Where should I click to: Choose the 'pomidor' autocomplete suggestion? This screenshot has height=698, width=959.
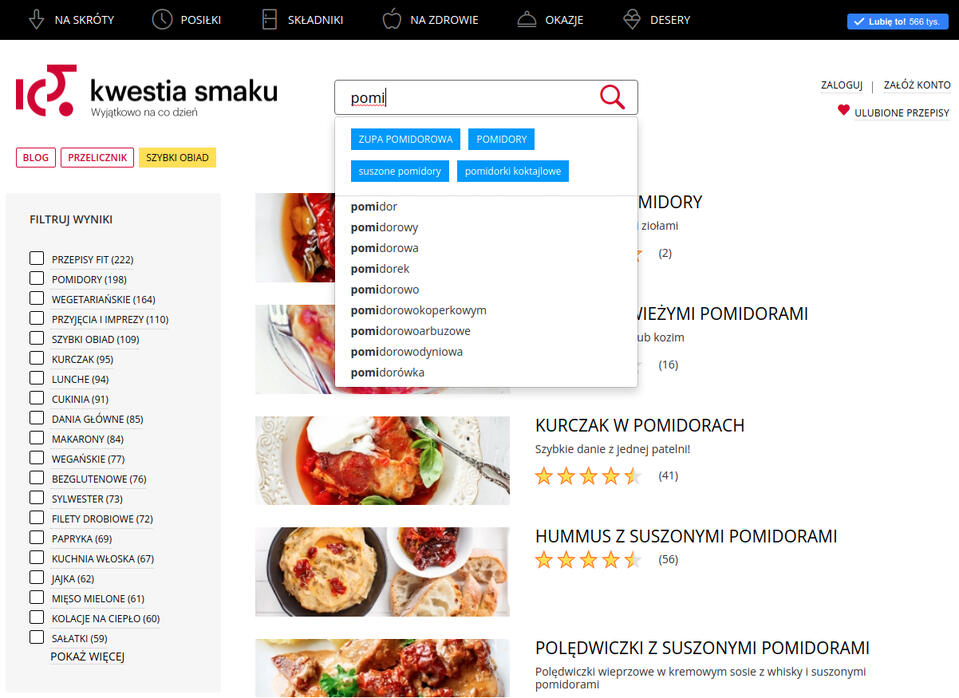point(486,207)
